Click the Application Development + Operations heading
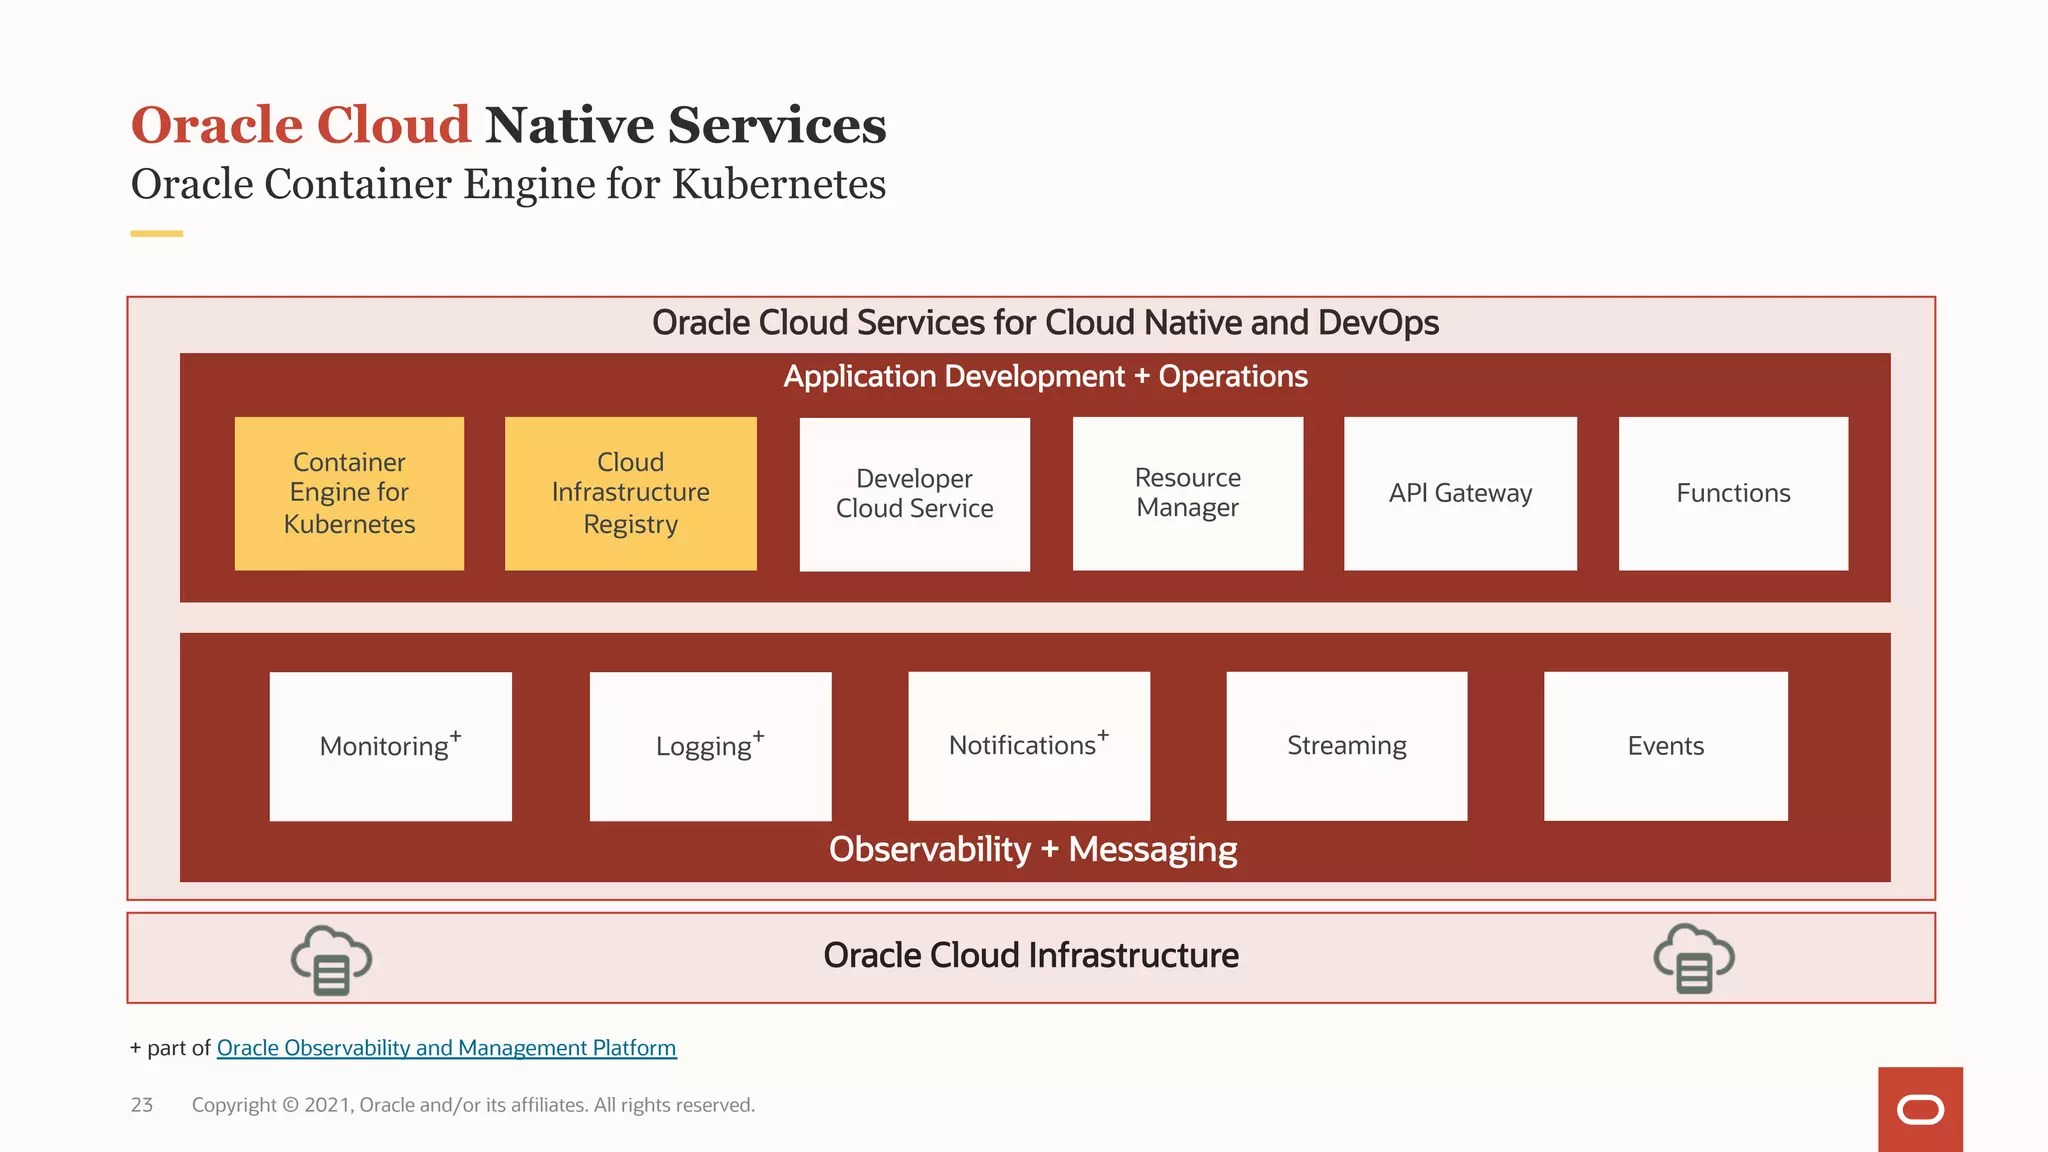The height and width of the screenshot is (1152, 2048). pyautogui.click(x=1045, y=377)
